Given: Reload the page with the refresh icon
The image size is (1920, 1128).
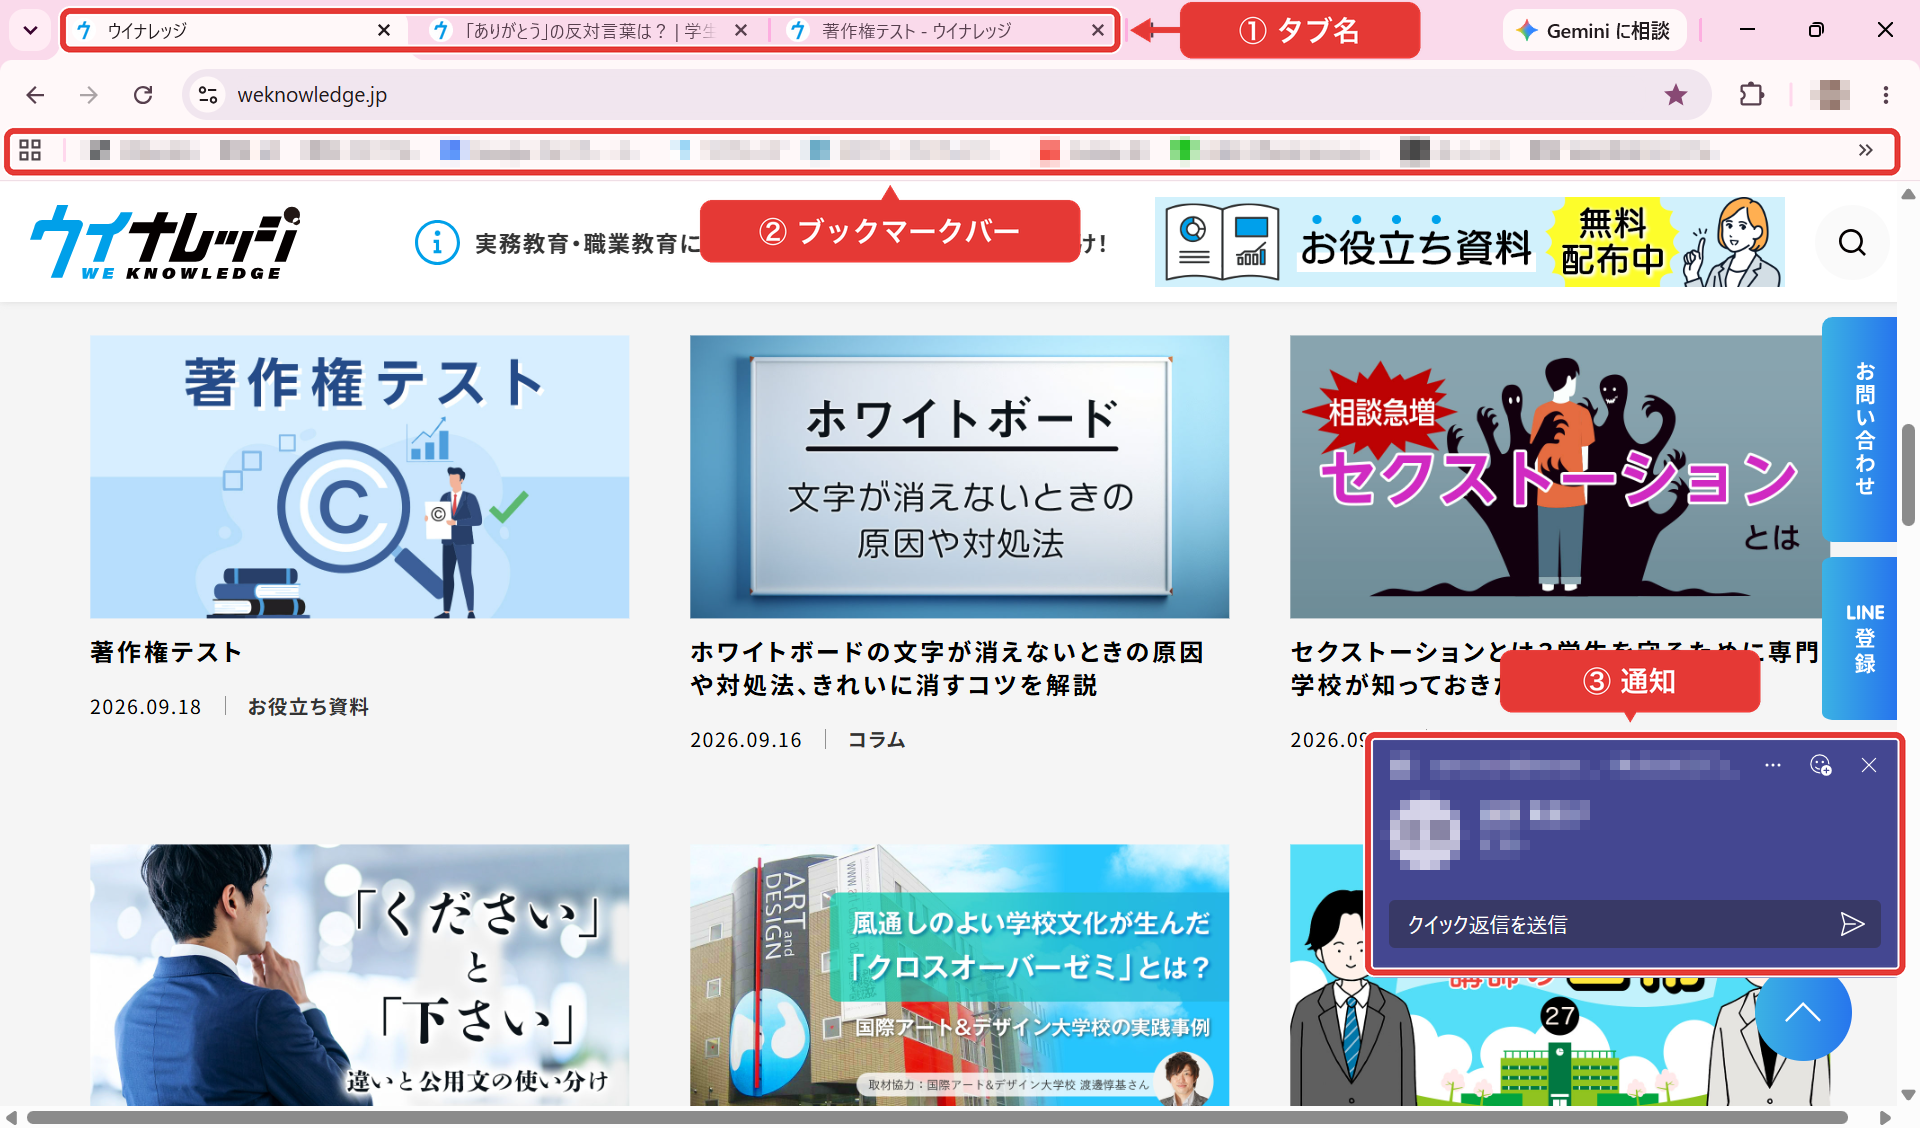Looking at the screenshot, I should (143, 95).
